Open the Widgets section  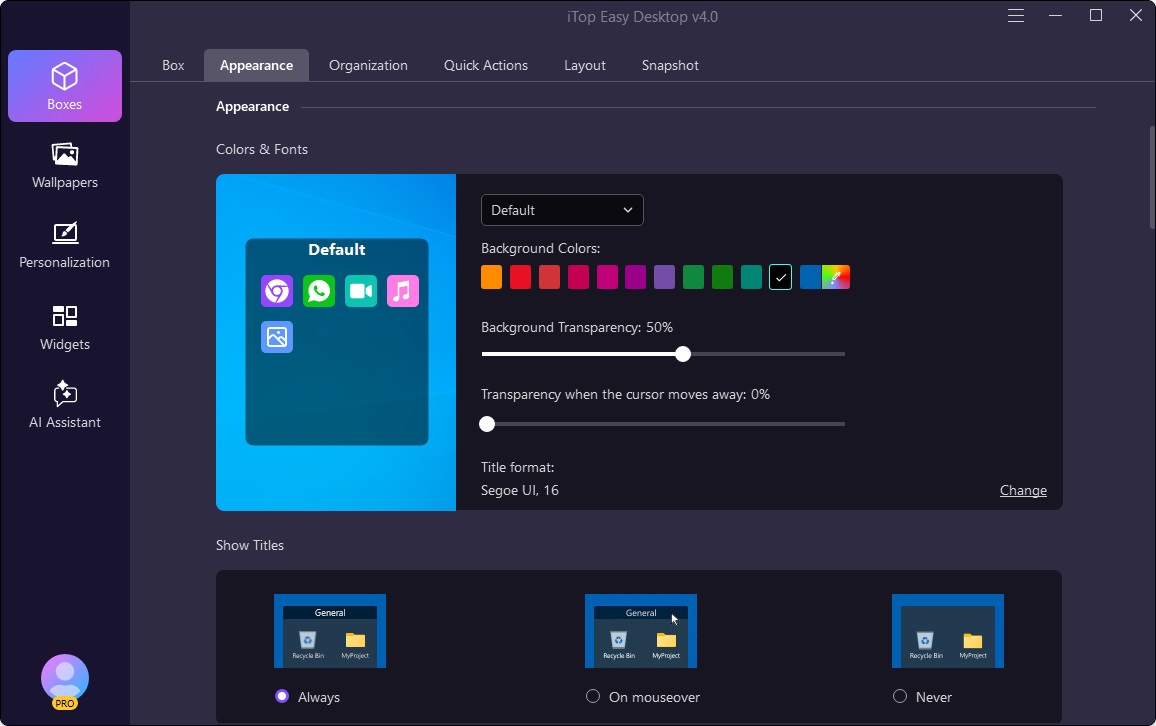[x=65, y=327]
